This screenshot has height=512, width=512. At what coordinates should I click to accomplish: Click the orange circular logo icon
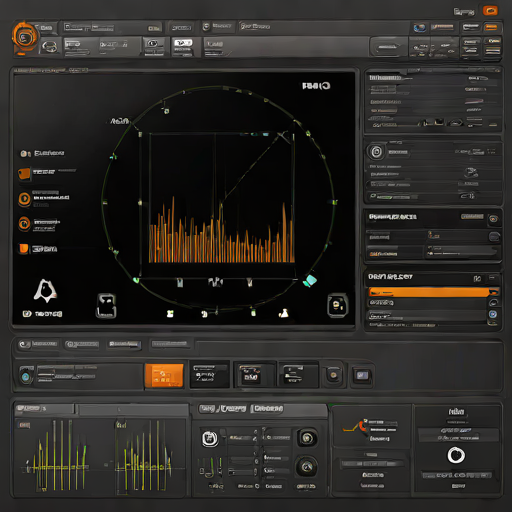tap(25, 37)
